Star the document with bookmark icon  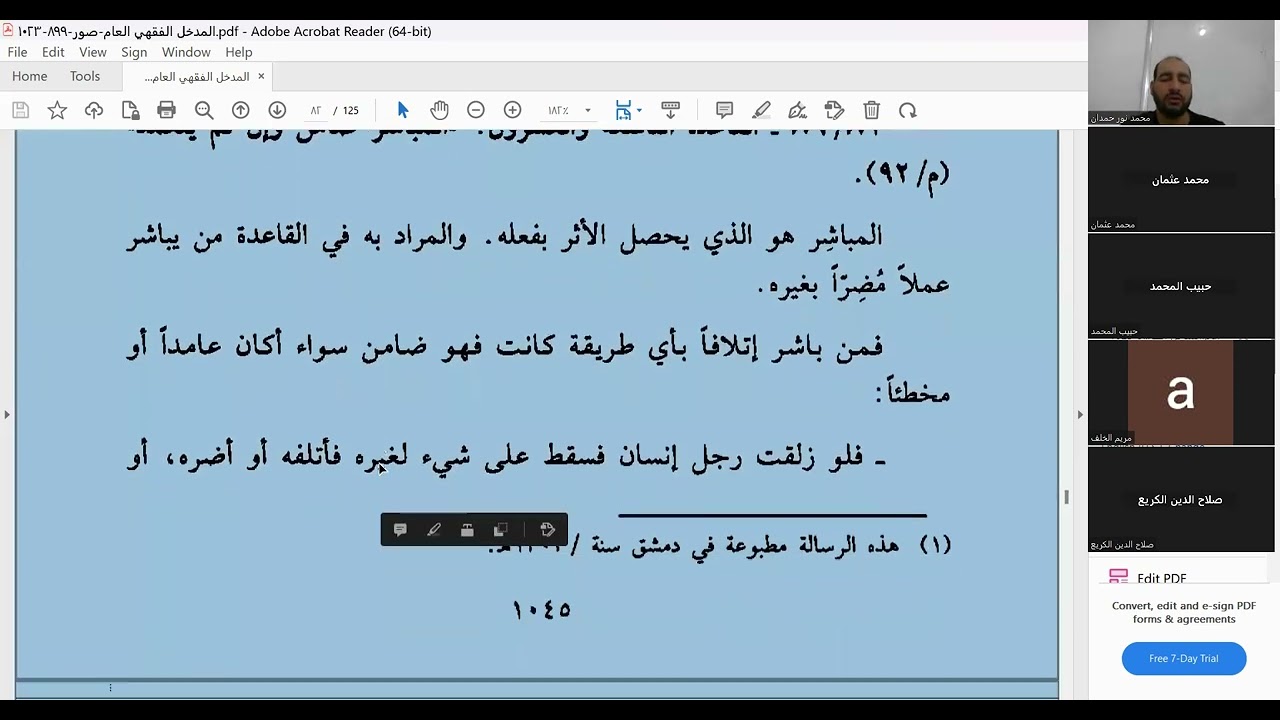coord(57,110)
